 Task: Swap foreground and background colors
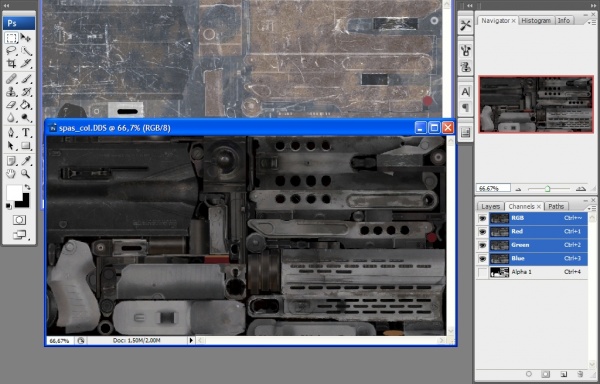click(x=27, y=187)
